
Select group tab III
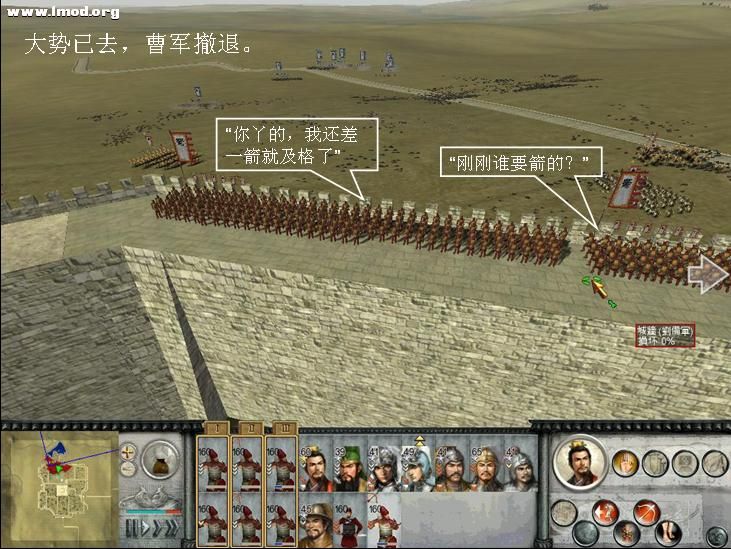point(285,428)
